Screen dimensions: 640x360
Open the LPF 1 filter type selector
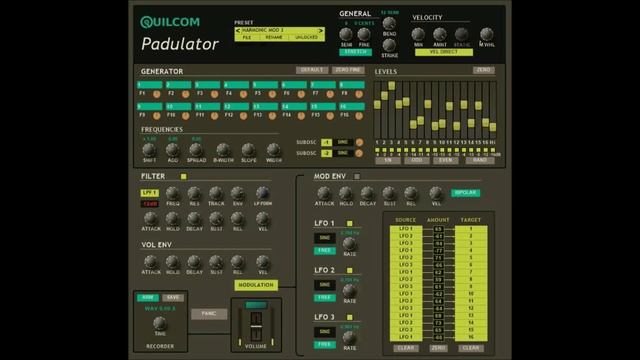tap(150, 193)
